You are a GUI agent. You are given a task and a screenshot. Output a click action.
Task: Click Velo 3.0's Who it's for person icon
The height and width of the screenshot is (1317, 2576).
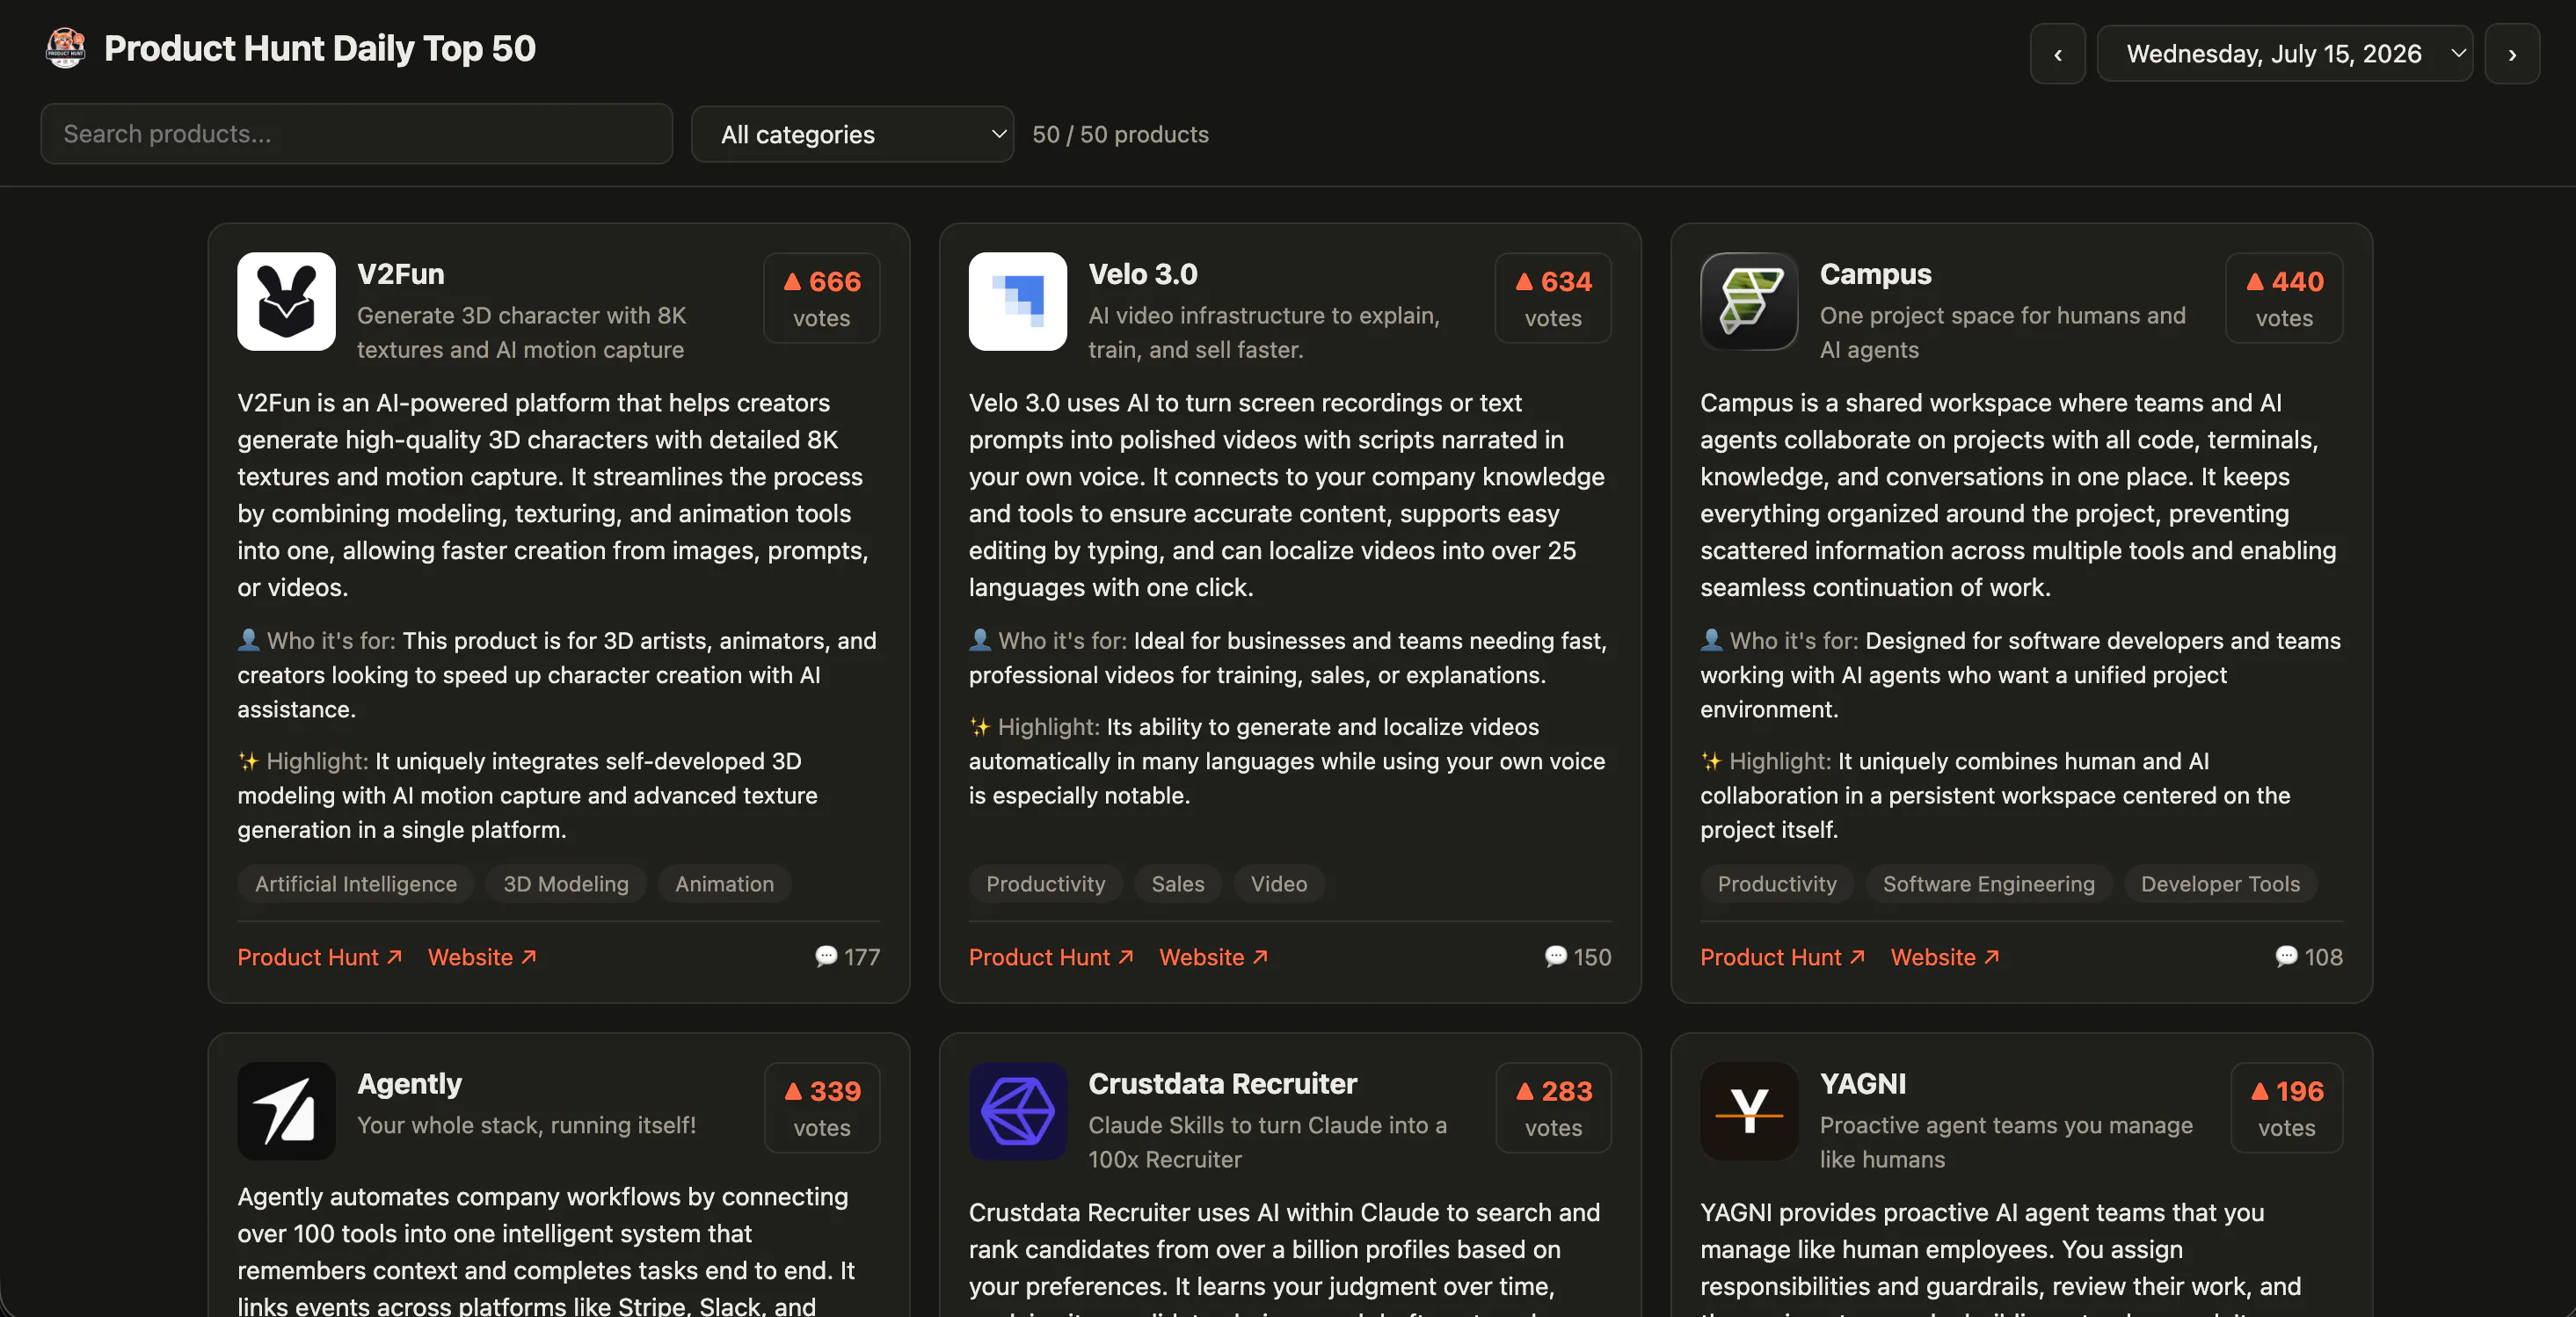980,640
